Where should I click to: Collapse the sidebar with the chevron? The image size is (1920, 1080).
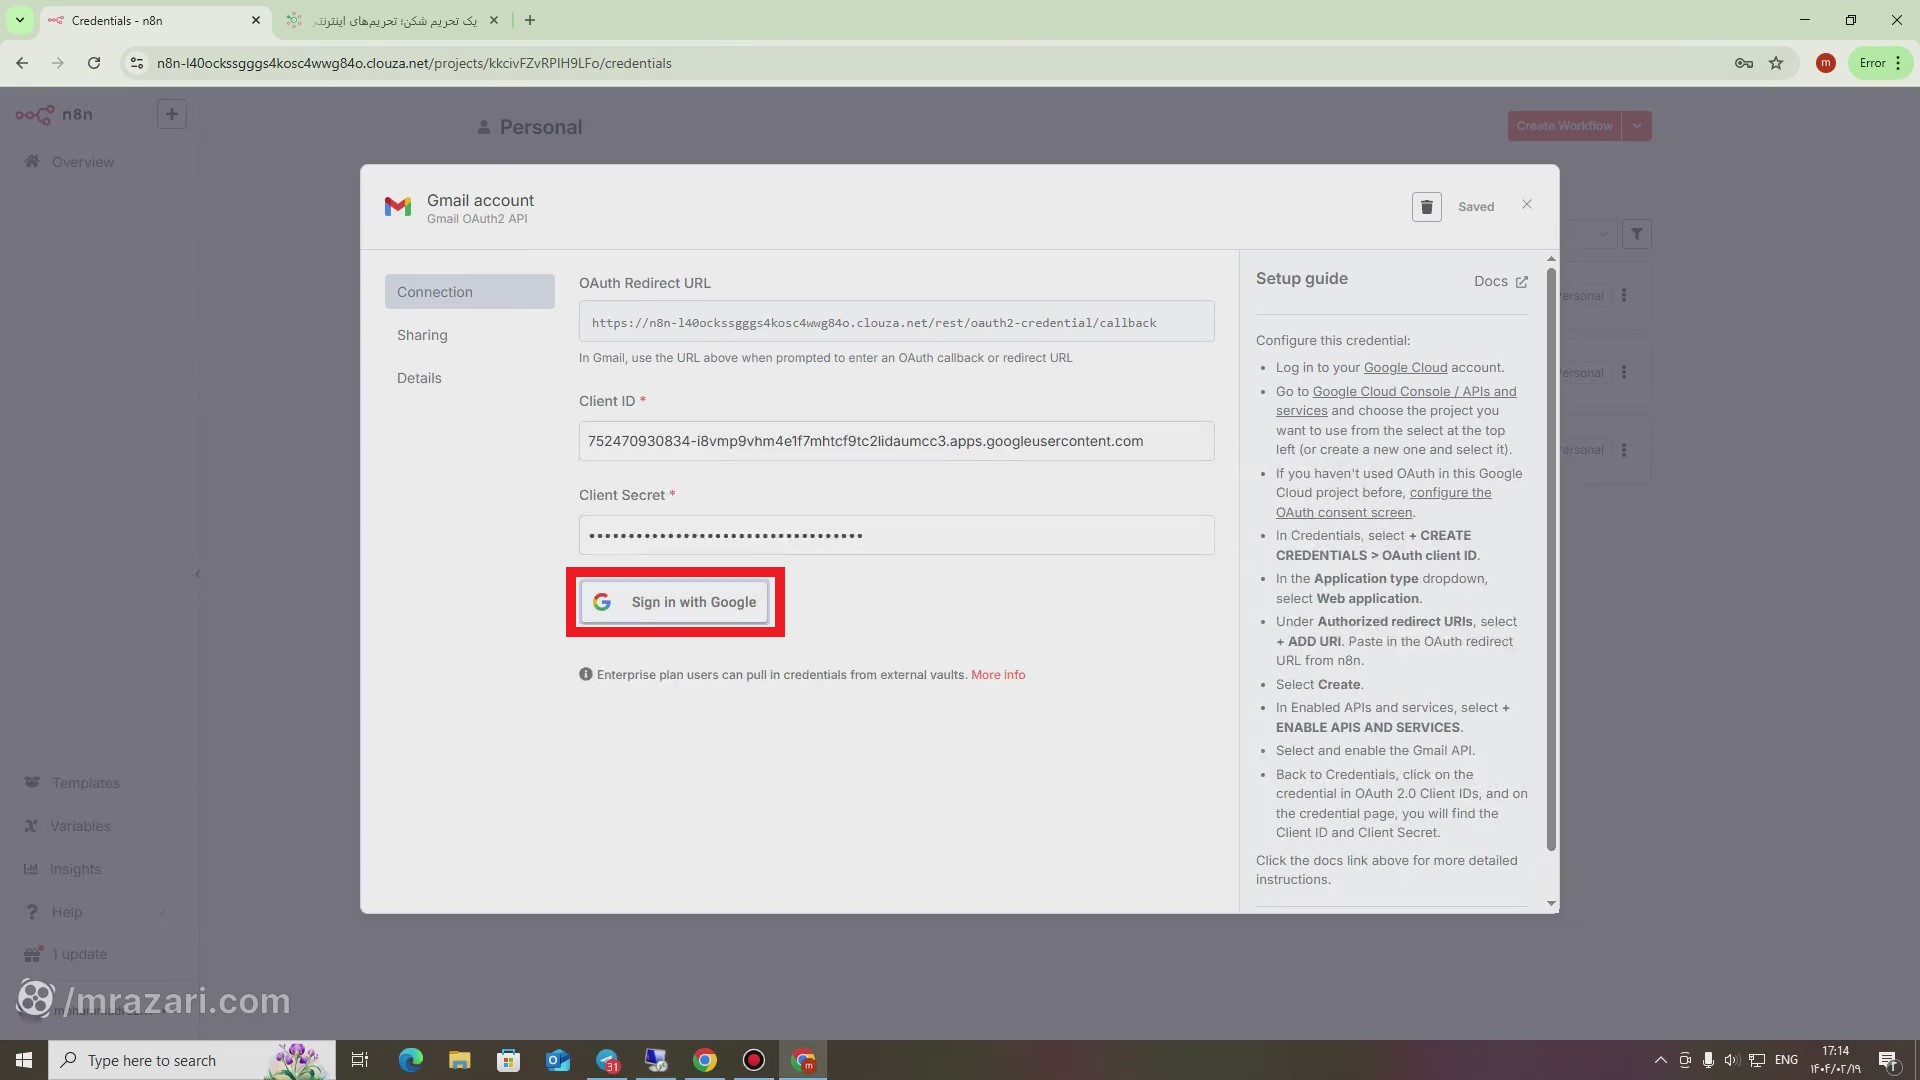(x=197, y=573)
